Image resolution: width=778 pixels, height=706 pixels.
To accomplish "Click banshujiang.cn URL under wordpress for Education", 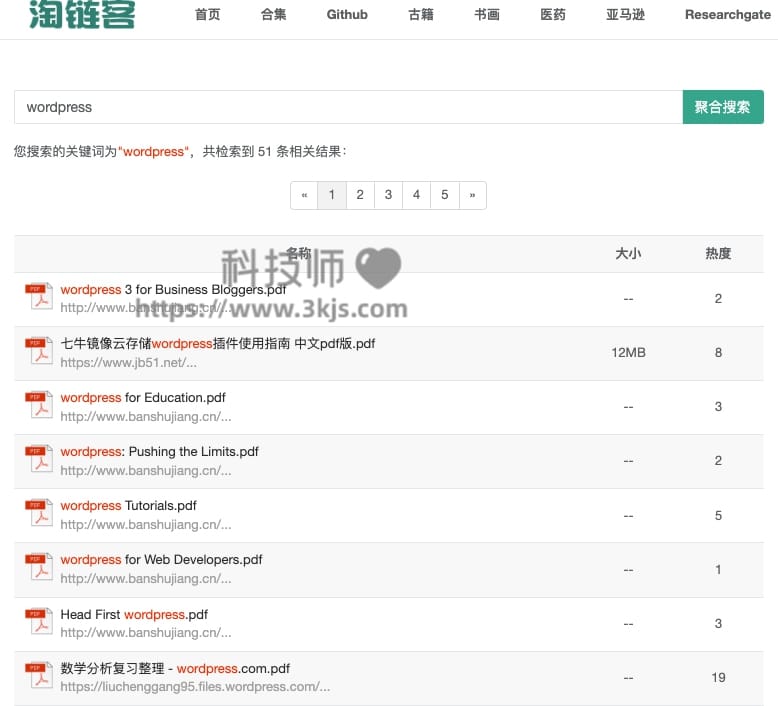I will (x=146, y=417).
